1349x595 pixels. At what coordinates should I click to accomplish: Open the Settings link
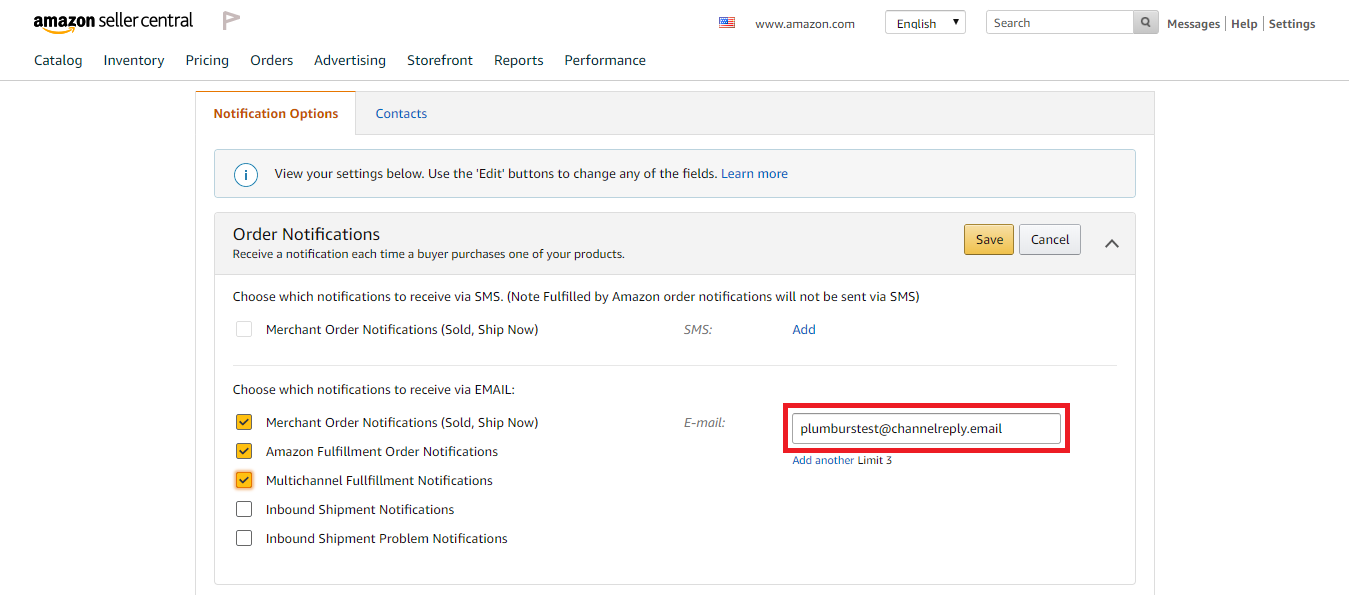pos(1292,24)
